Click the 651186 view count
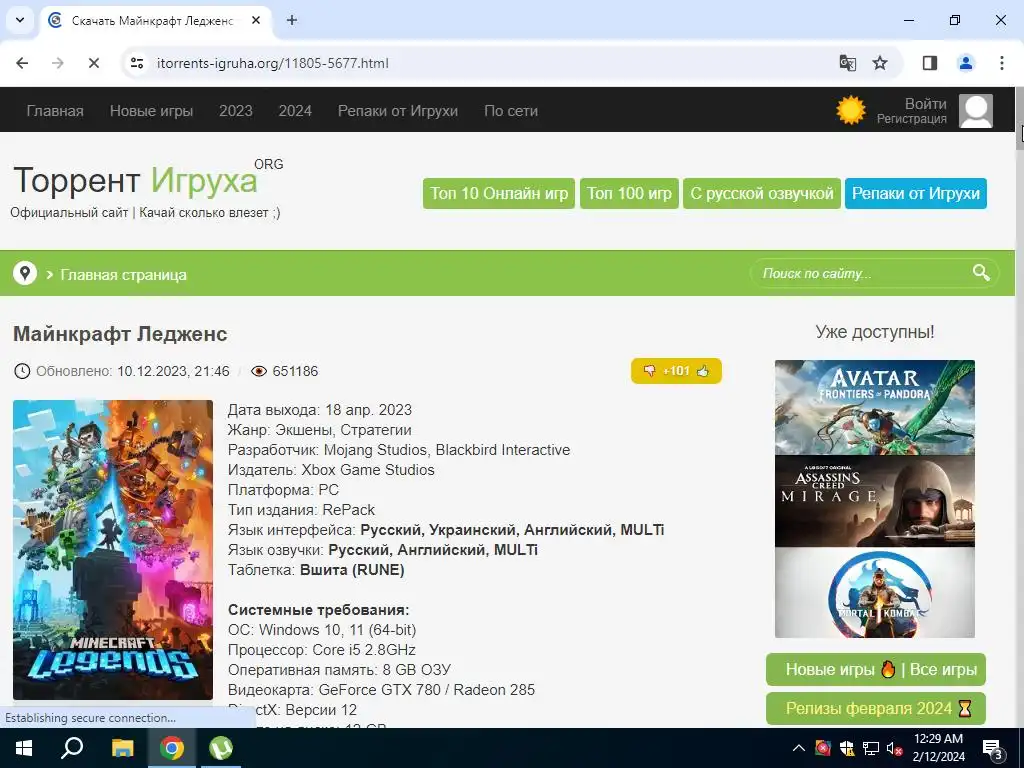Screen dimensions: 1024x768 click(295, 372)
